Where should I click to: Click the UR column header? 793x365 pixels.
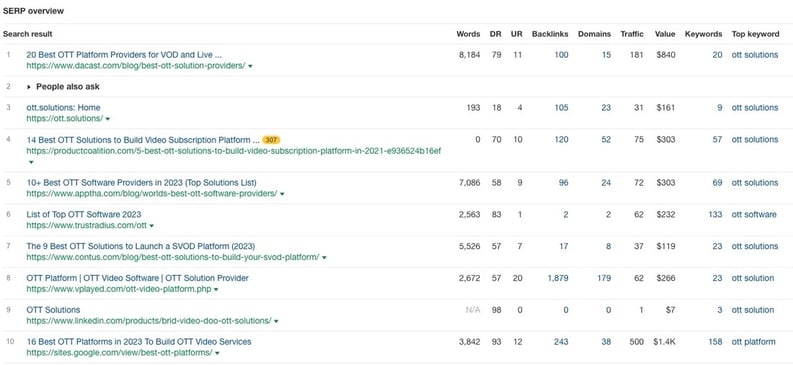click(516, 34)
